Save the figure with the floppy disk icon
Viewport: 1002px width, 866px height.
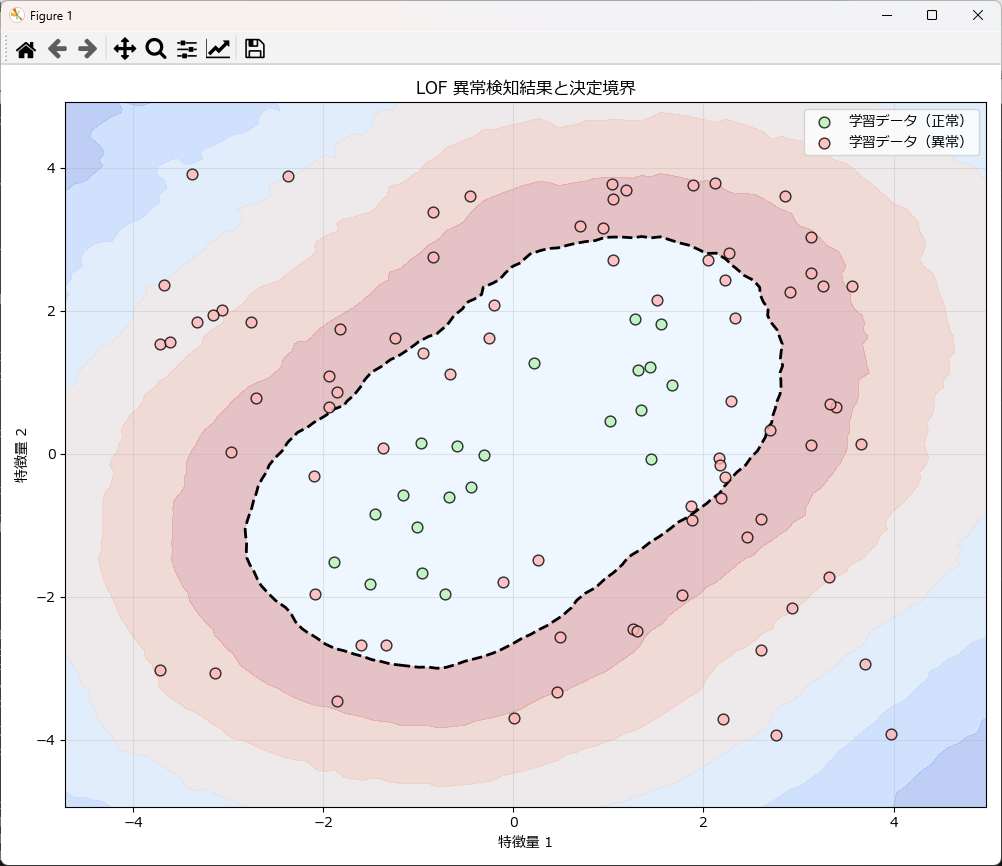coord(254,49)
